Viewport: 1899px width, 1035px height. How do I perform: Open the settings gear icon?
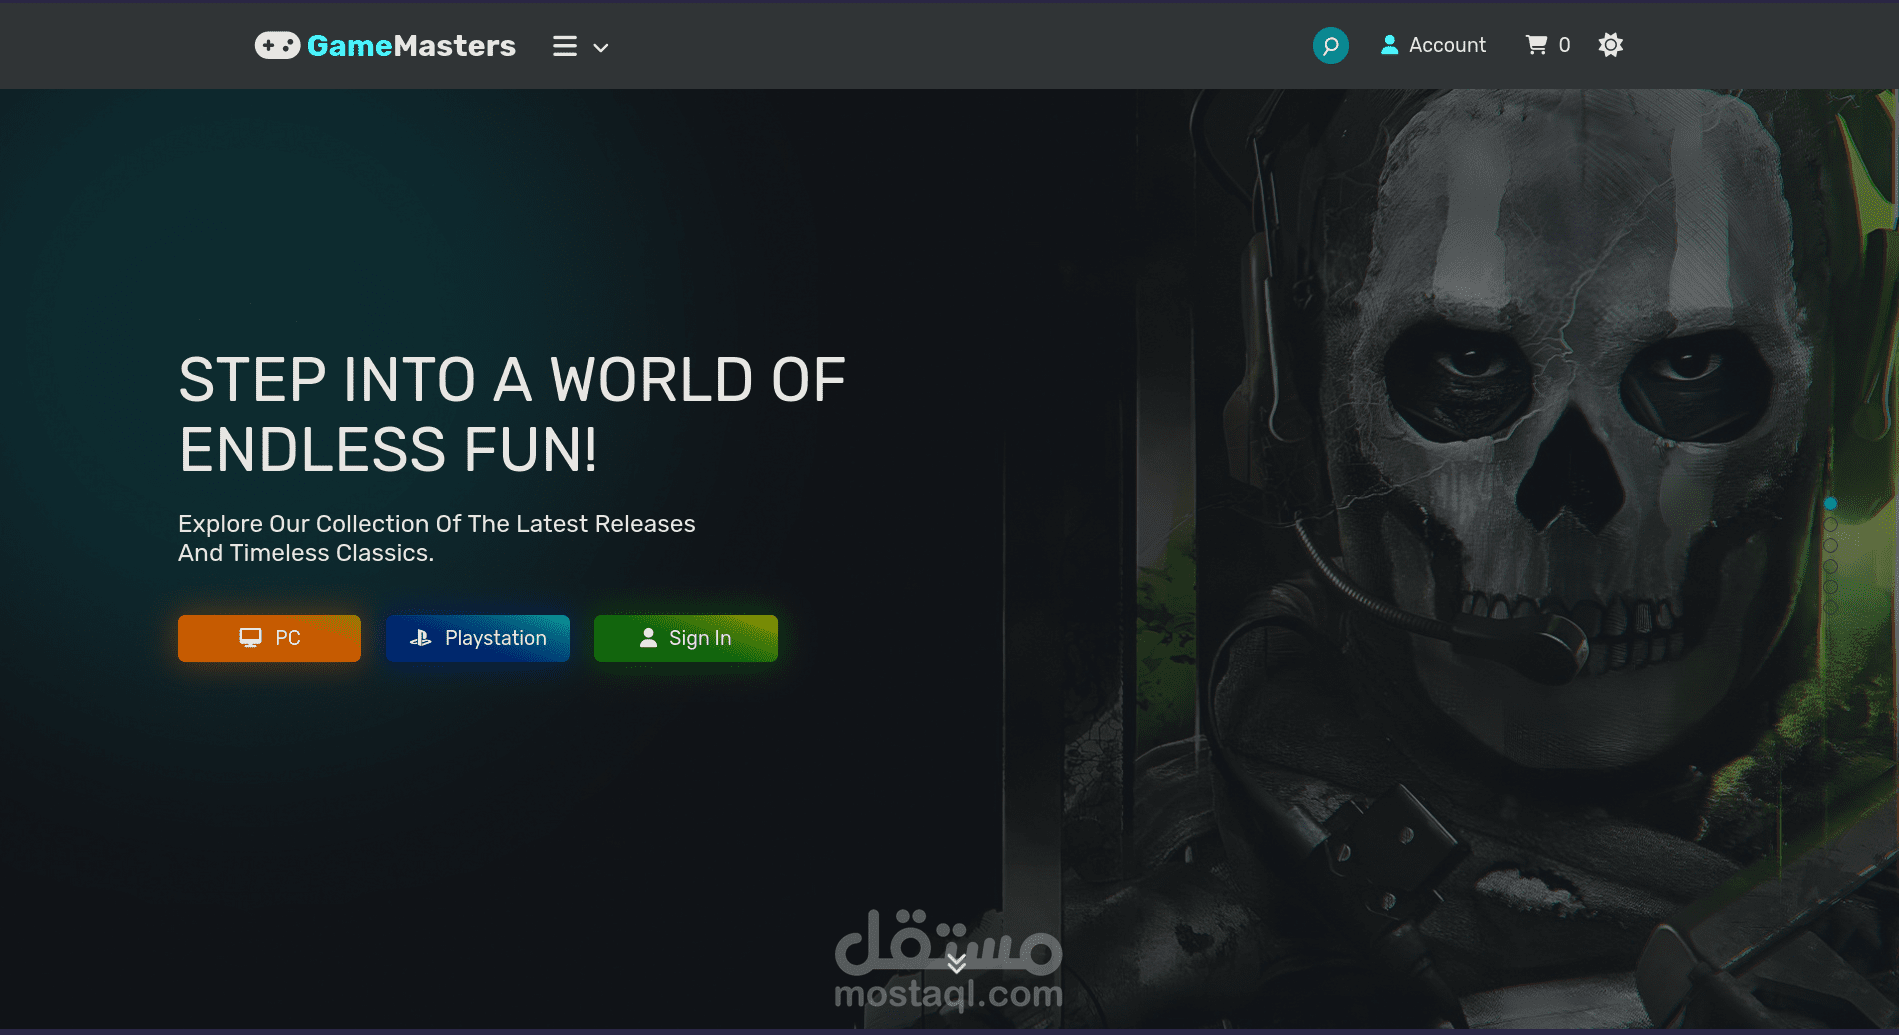pyautogui.click(x=1610, y=44)
